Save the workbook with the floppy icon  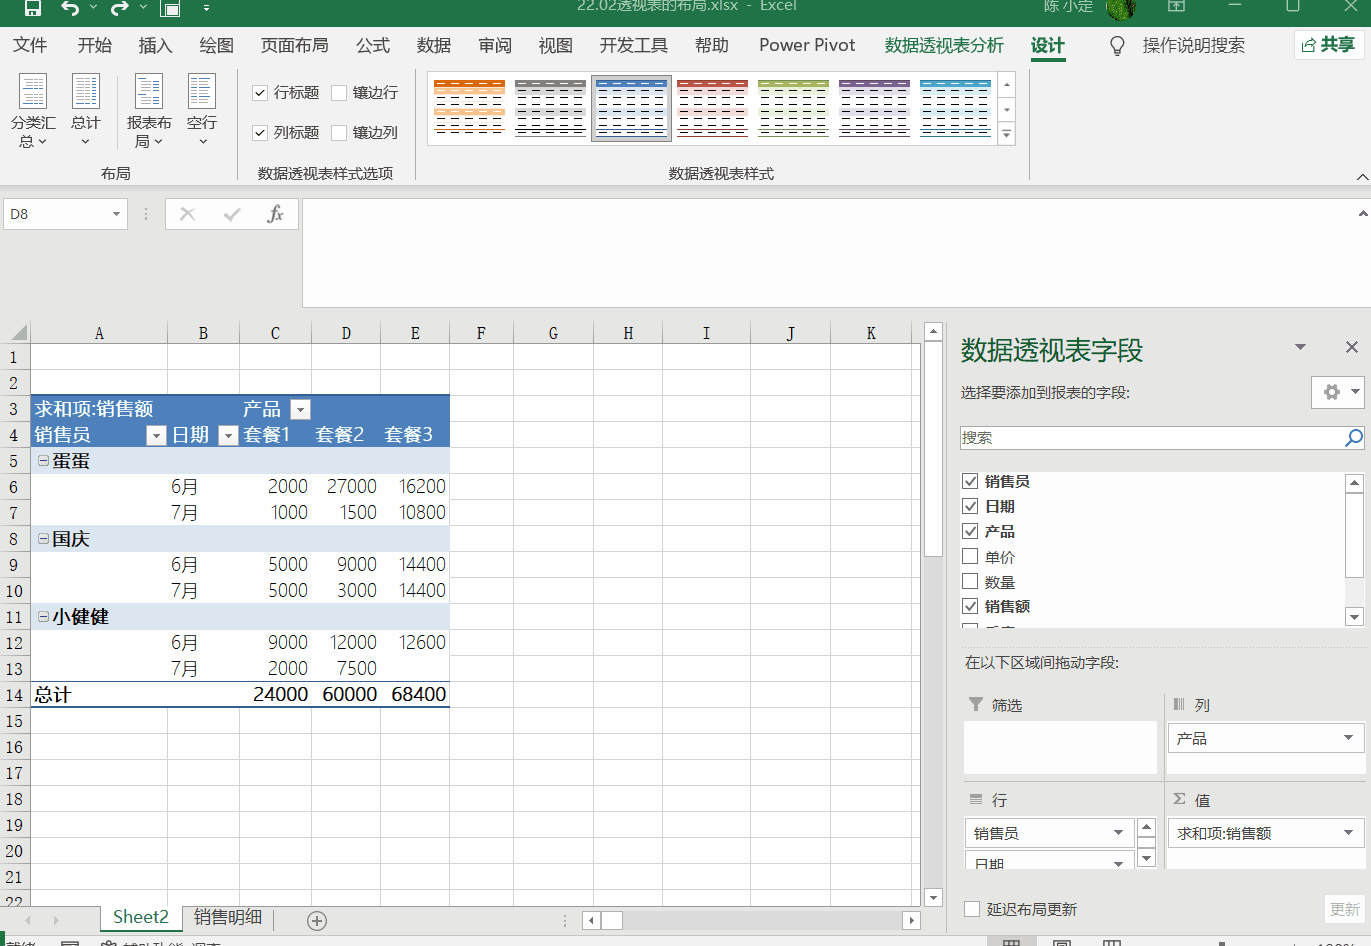[33, 8]
